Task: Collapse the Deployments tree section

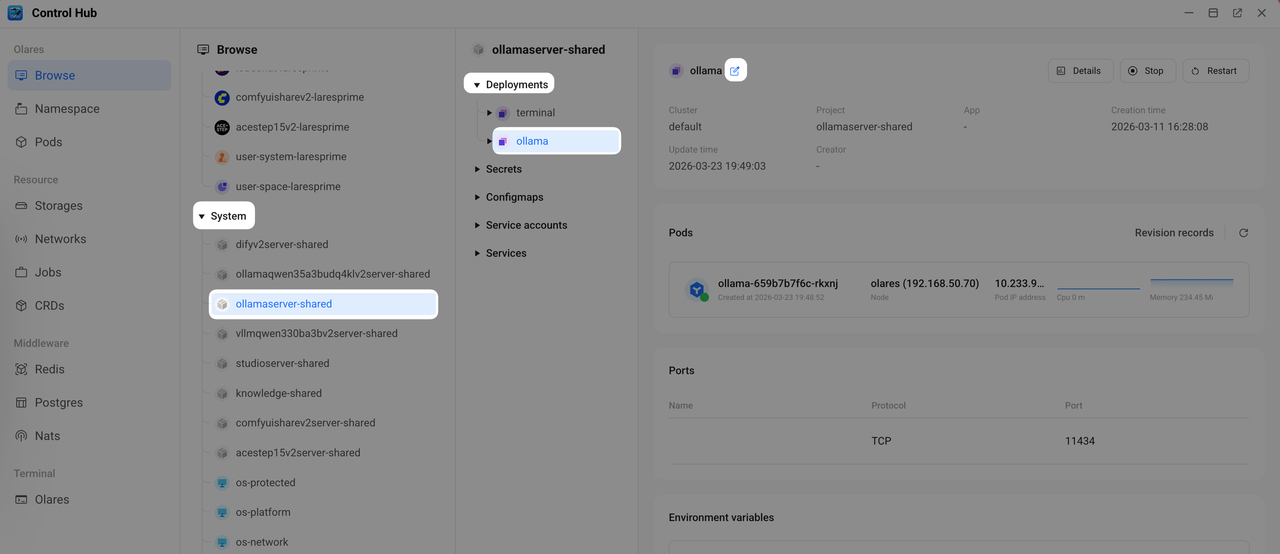Action: (x=477, y=85)
